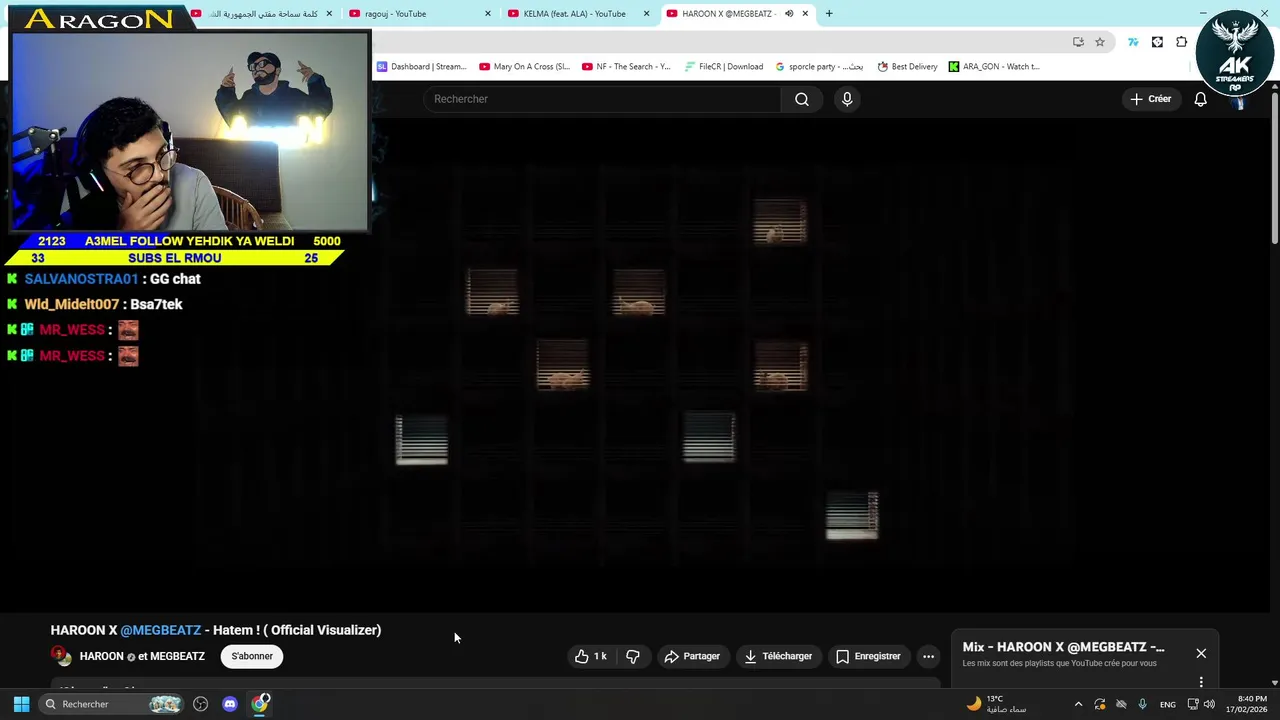The image size is (1280, 720).
Task: Open the ARA_GON - Watch bookmark
Action: [994, 67]
